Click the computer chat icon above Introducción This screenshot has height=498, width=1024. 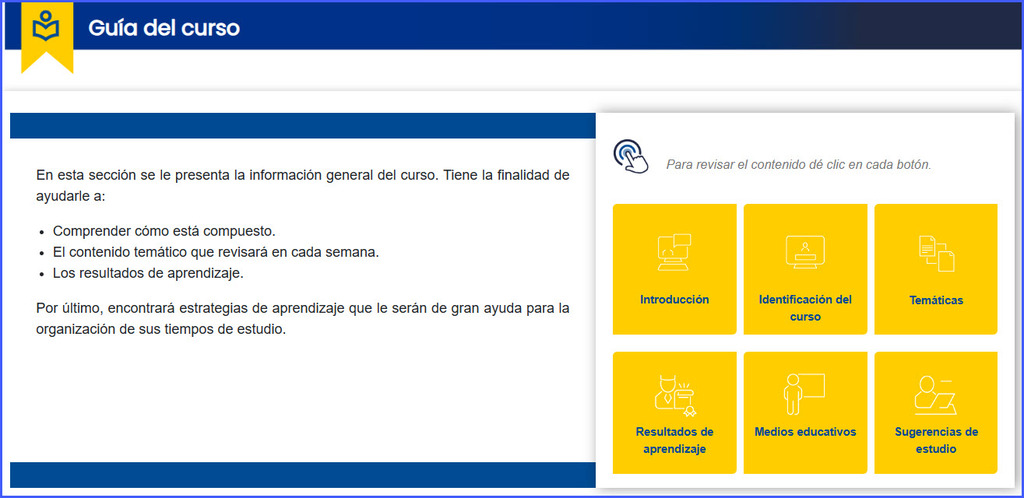[x=674, y=253]
